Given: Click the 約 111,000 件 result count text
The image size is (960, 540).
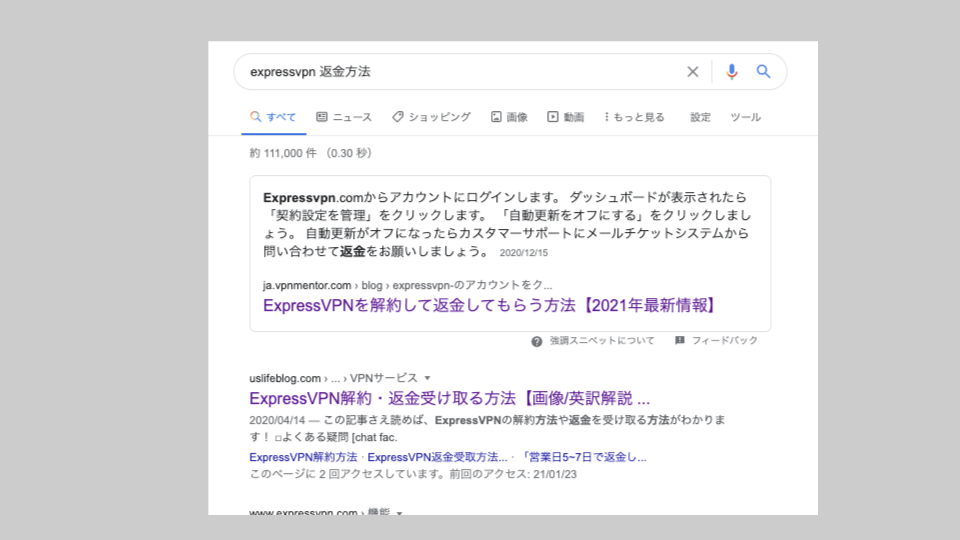Looking at the screenshot, I should [283, 153].
